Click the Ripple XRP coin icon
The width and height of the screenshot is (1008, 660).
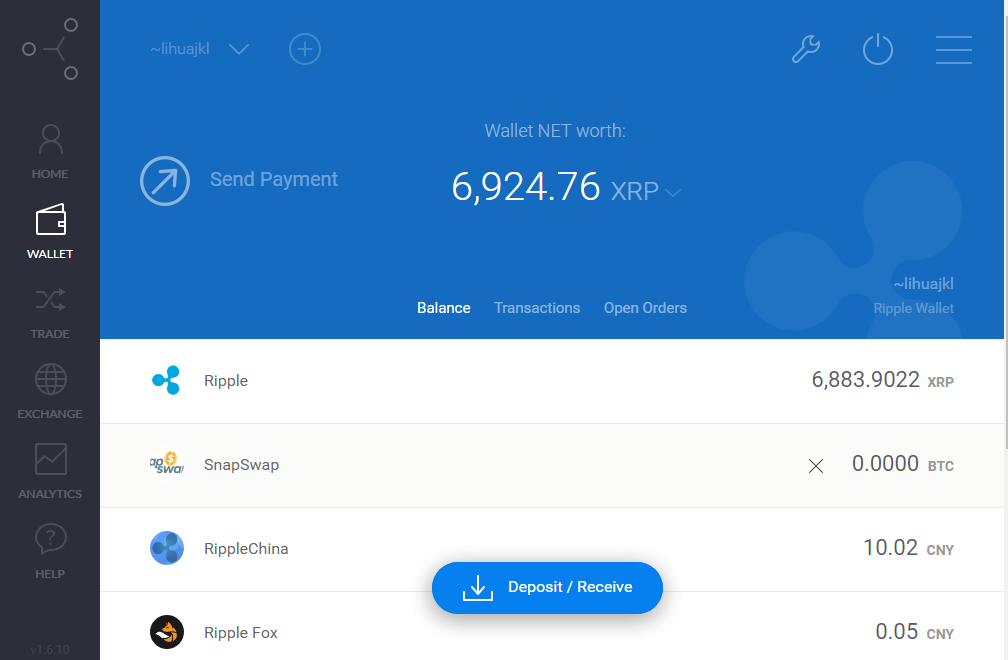pyautogui.click(x=166, y=380)
